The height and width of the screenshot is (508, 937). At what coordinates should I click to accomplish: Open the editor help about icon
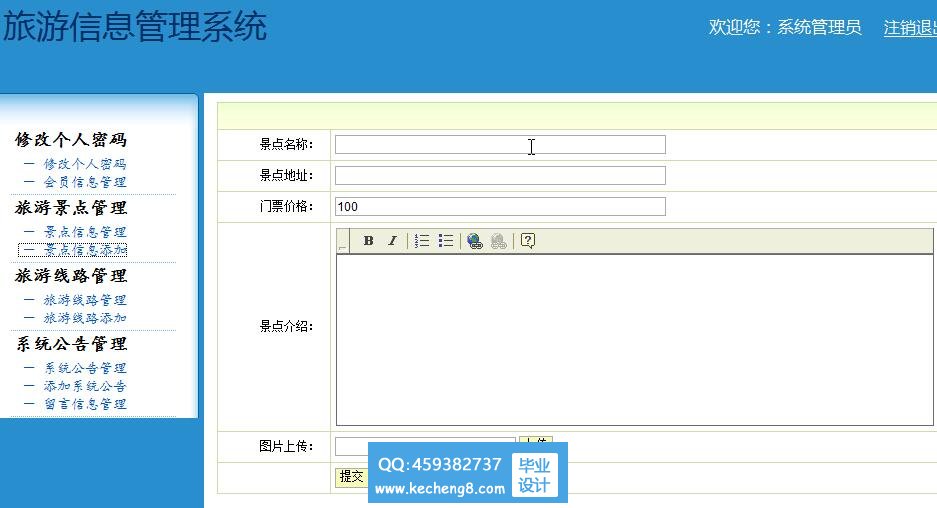(528, 240)
